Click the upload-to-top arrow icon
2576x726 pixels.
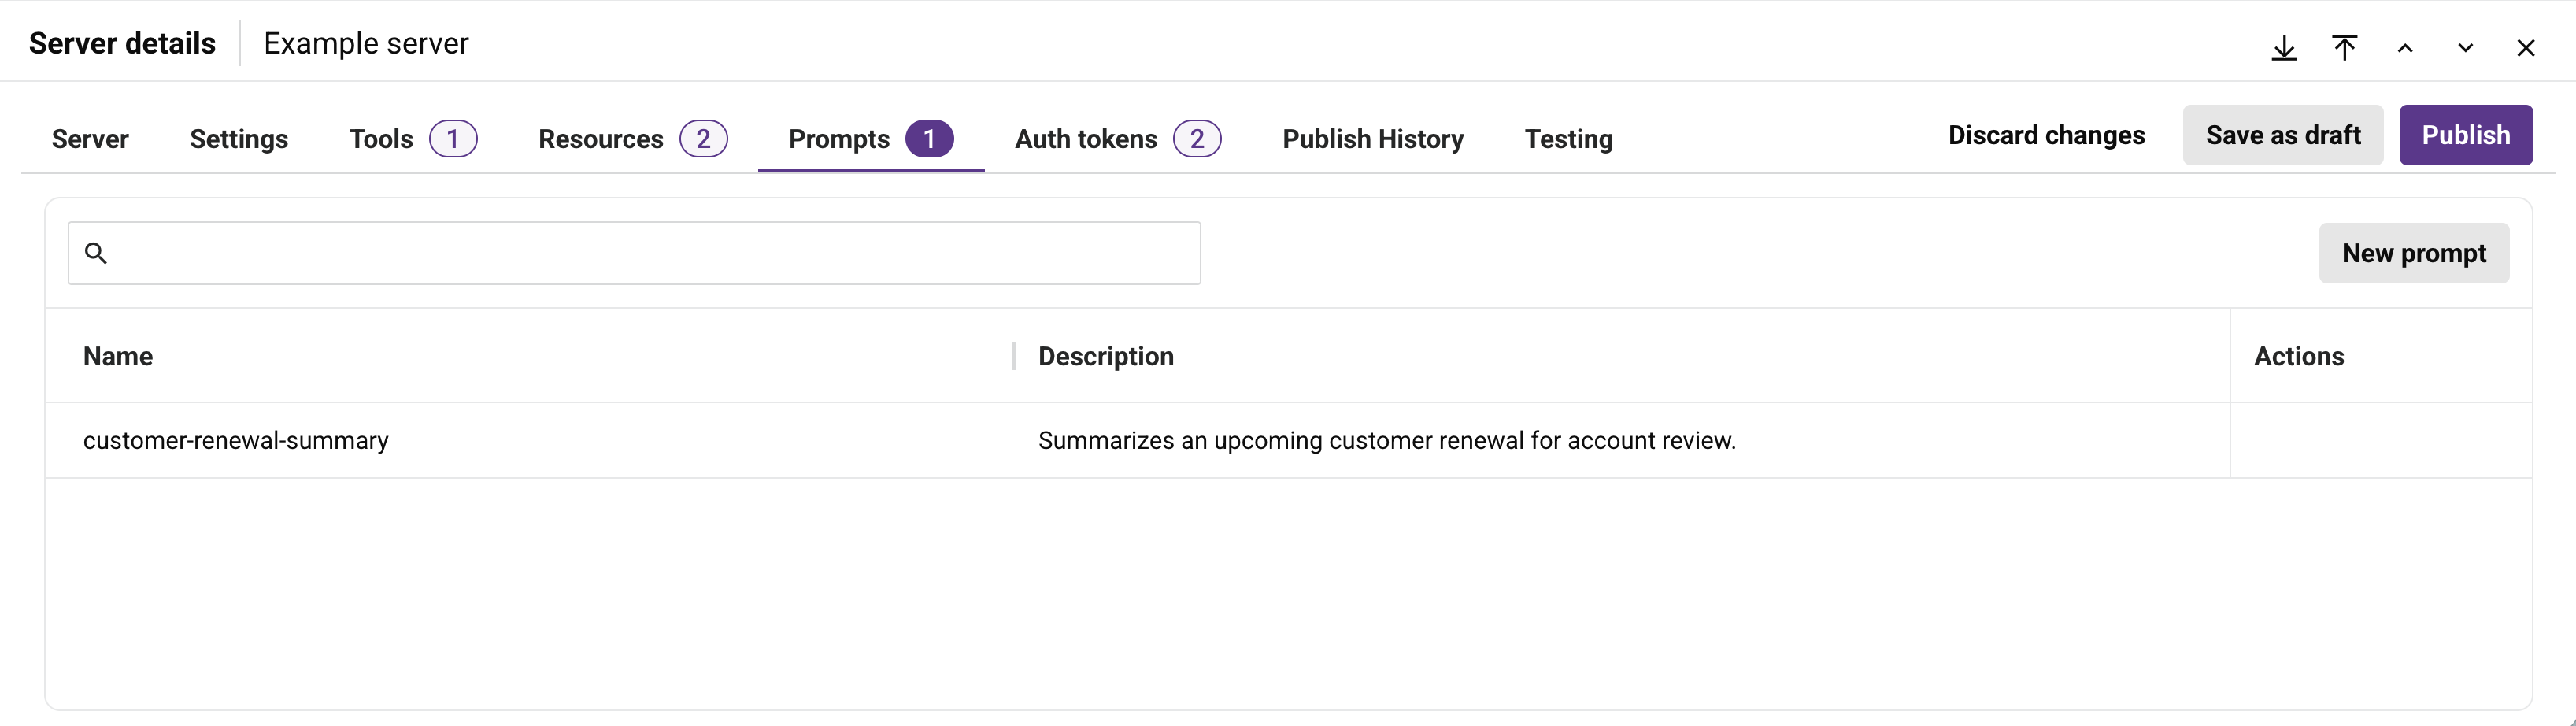[x=2344, y=48]
